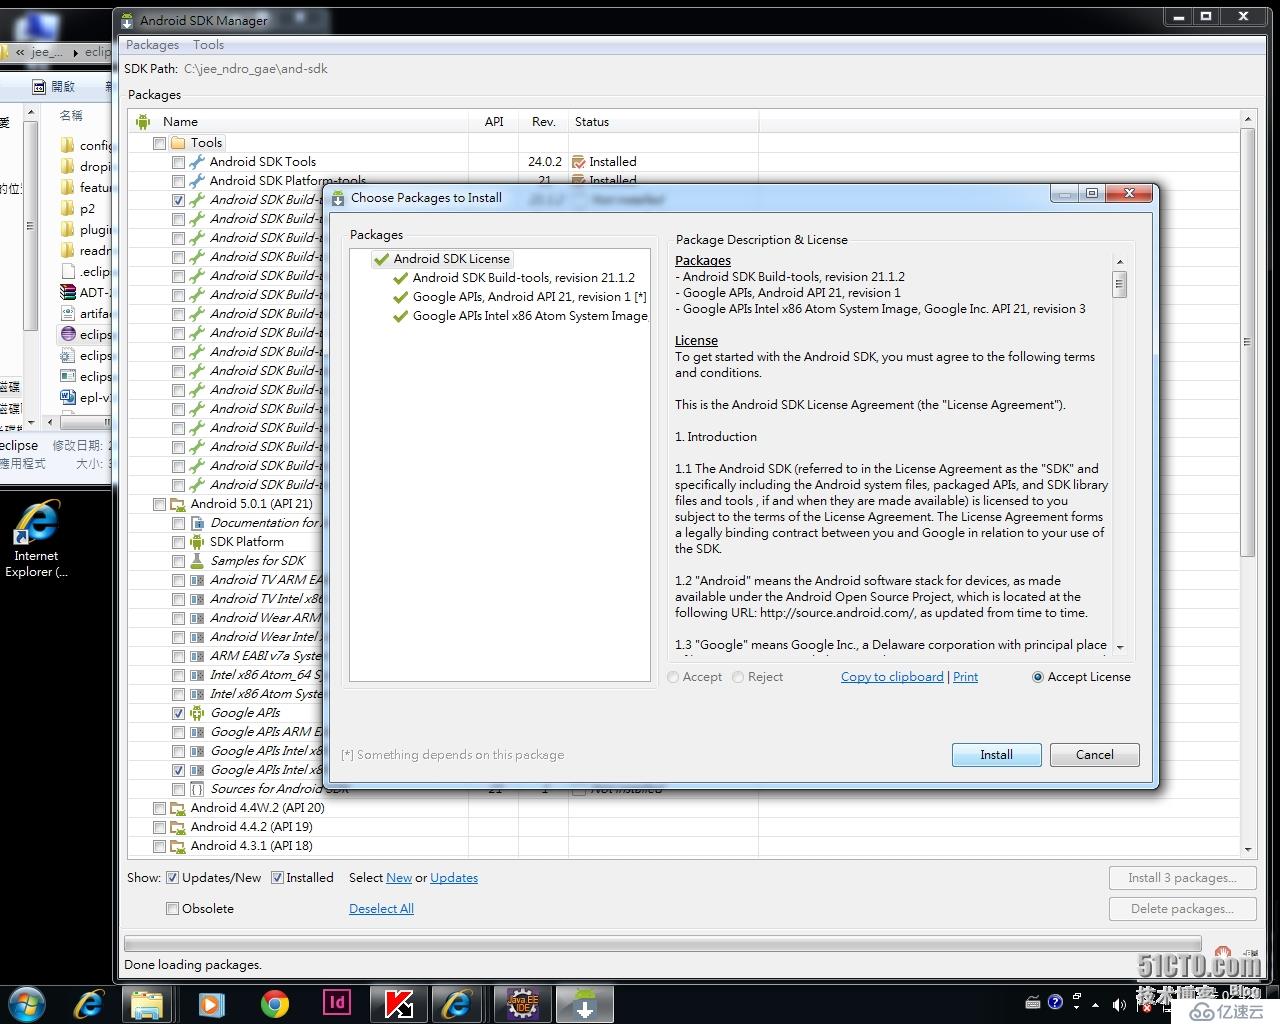Select the Accept License radio button
Image resolution: width=1280 pixels, height=1024 pixels.
point(1038,677)
